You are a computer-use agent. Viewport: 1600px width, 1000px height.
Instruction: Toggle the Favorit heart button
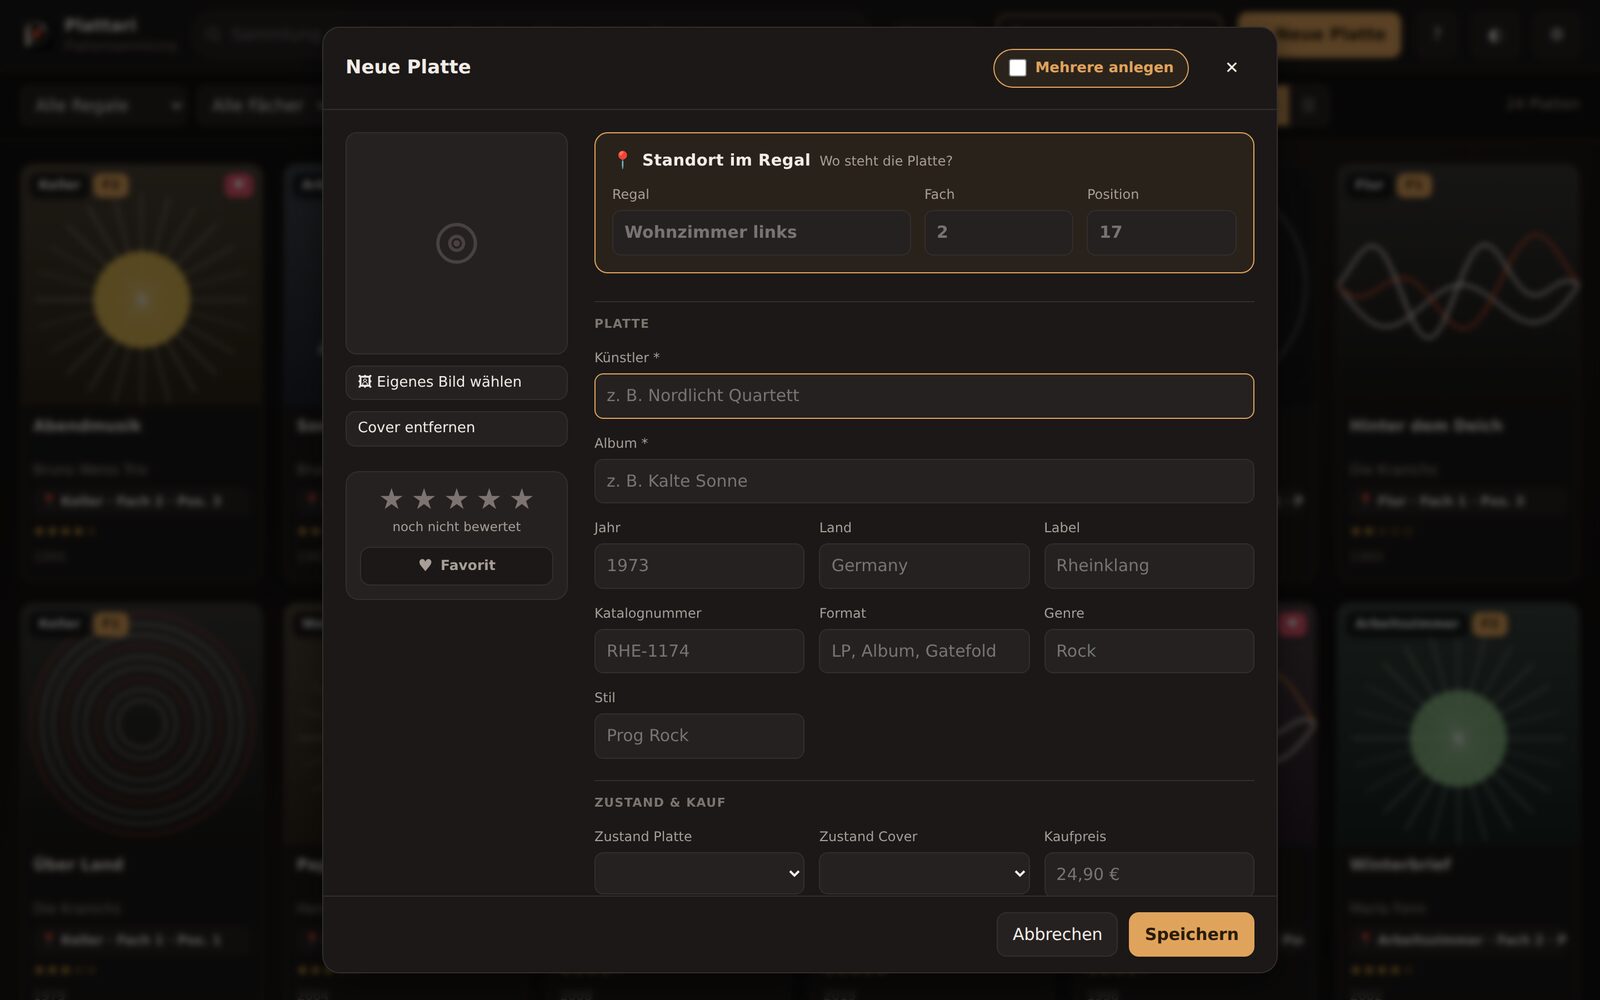456,565
